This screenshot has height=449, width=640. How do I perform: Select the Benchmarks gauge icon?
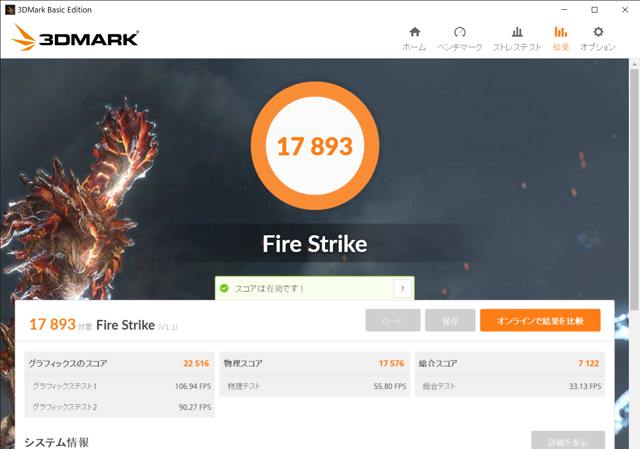460,32
